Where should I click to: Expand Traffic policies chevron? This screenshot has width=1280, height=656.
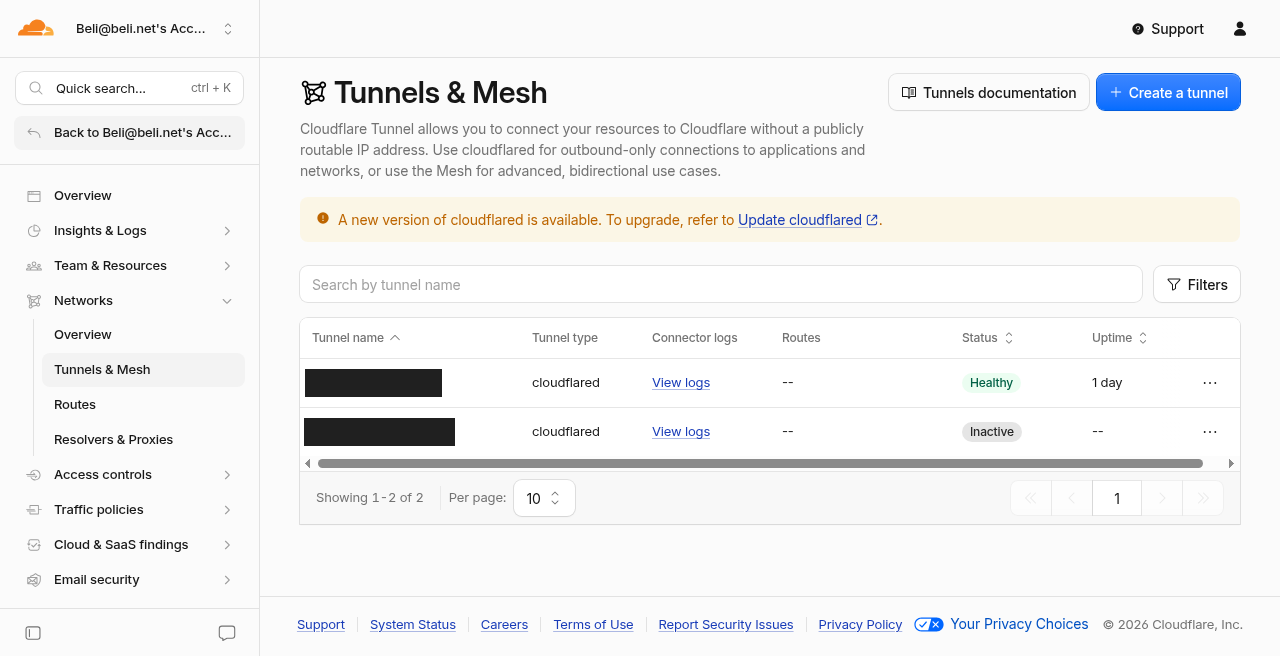227,510
